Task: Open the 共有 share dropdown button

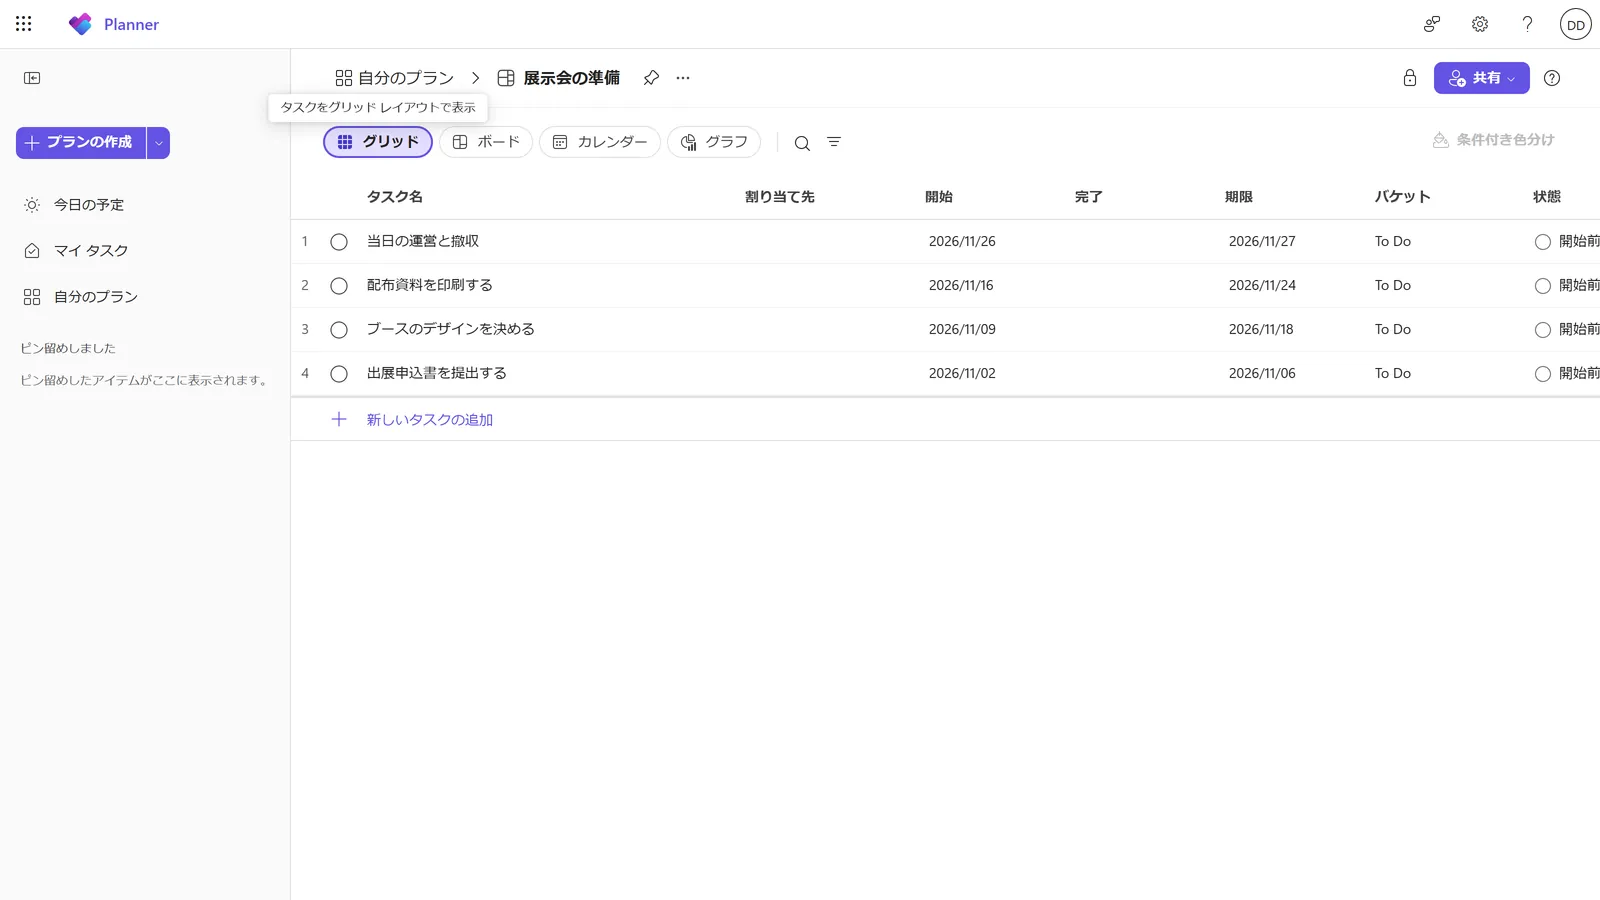Action: point(1482,78)
